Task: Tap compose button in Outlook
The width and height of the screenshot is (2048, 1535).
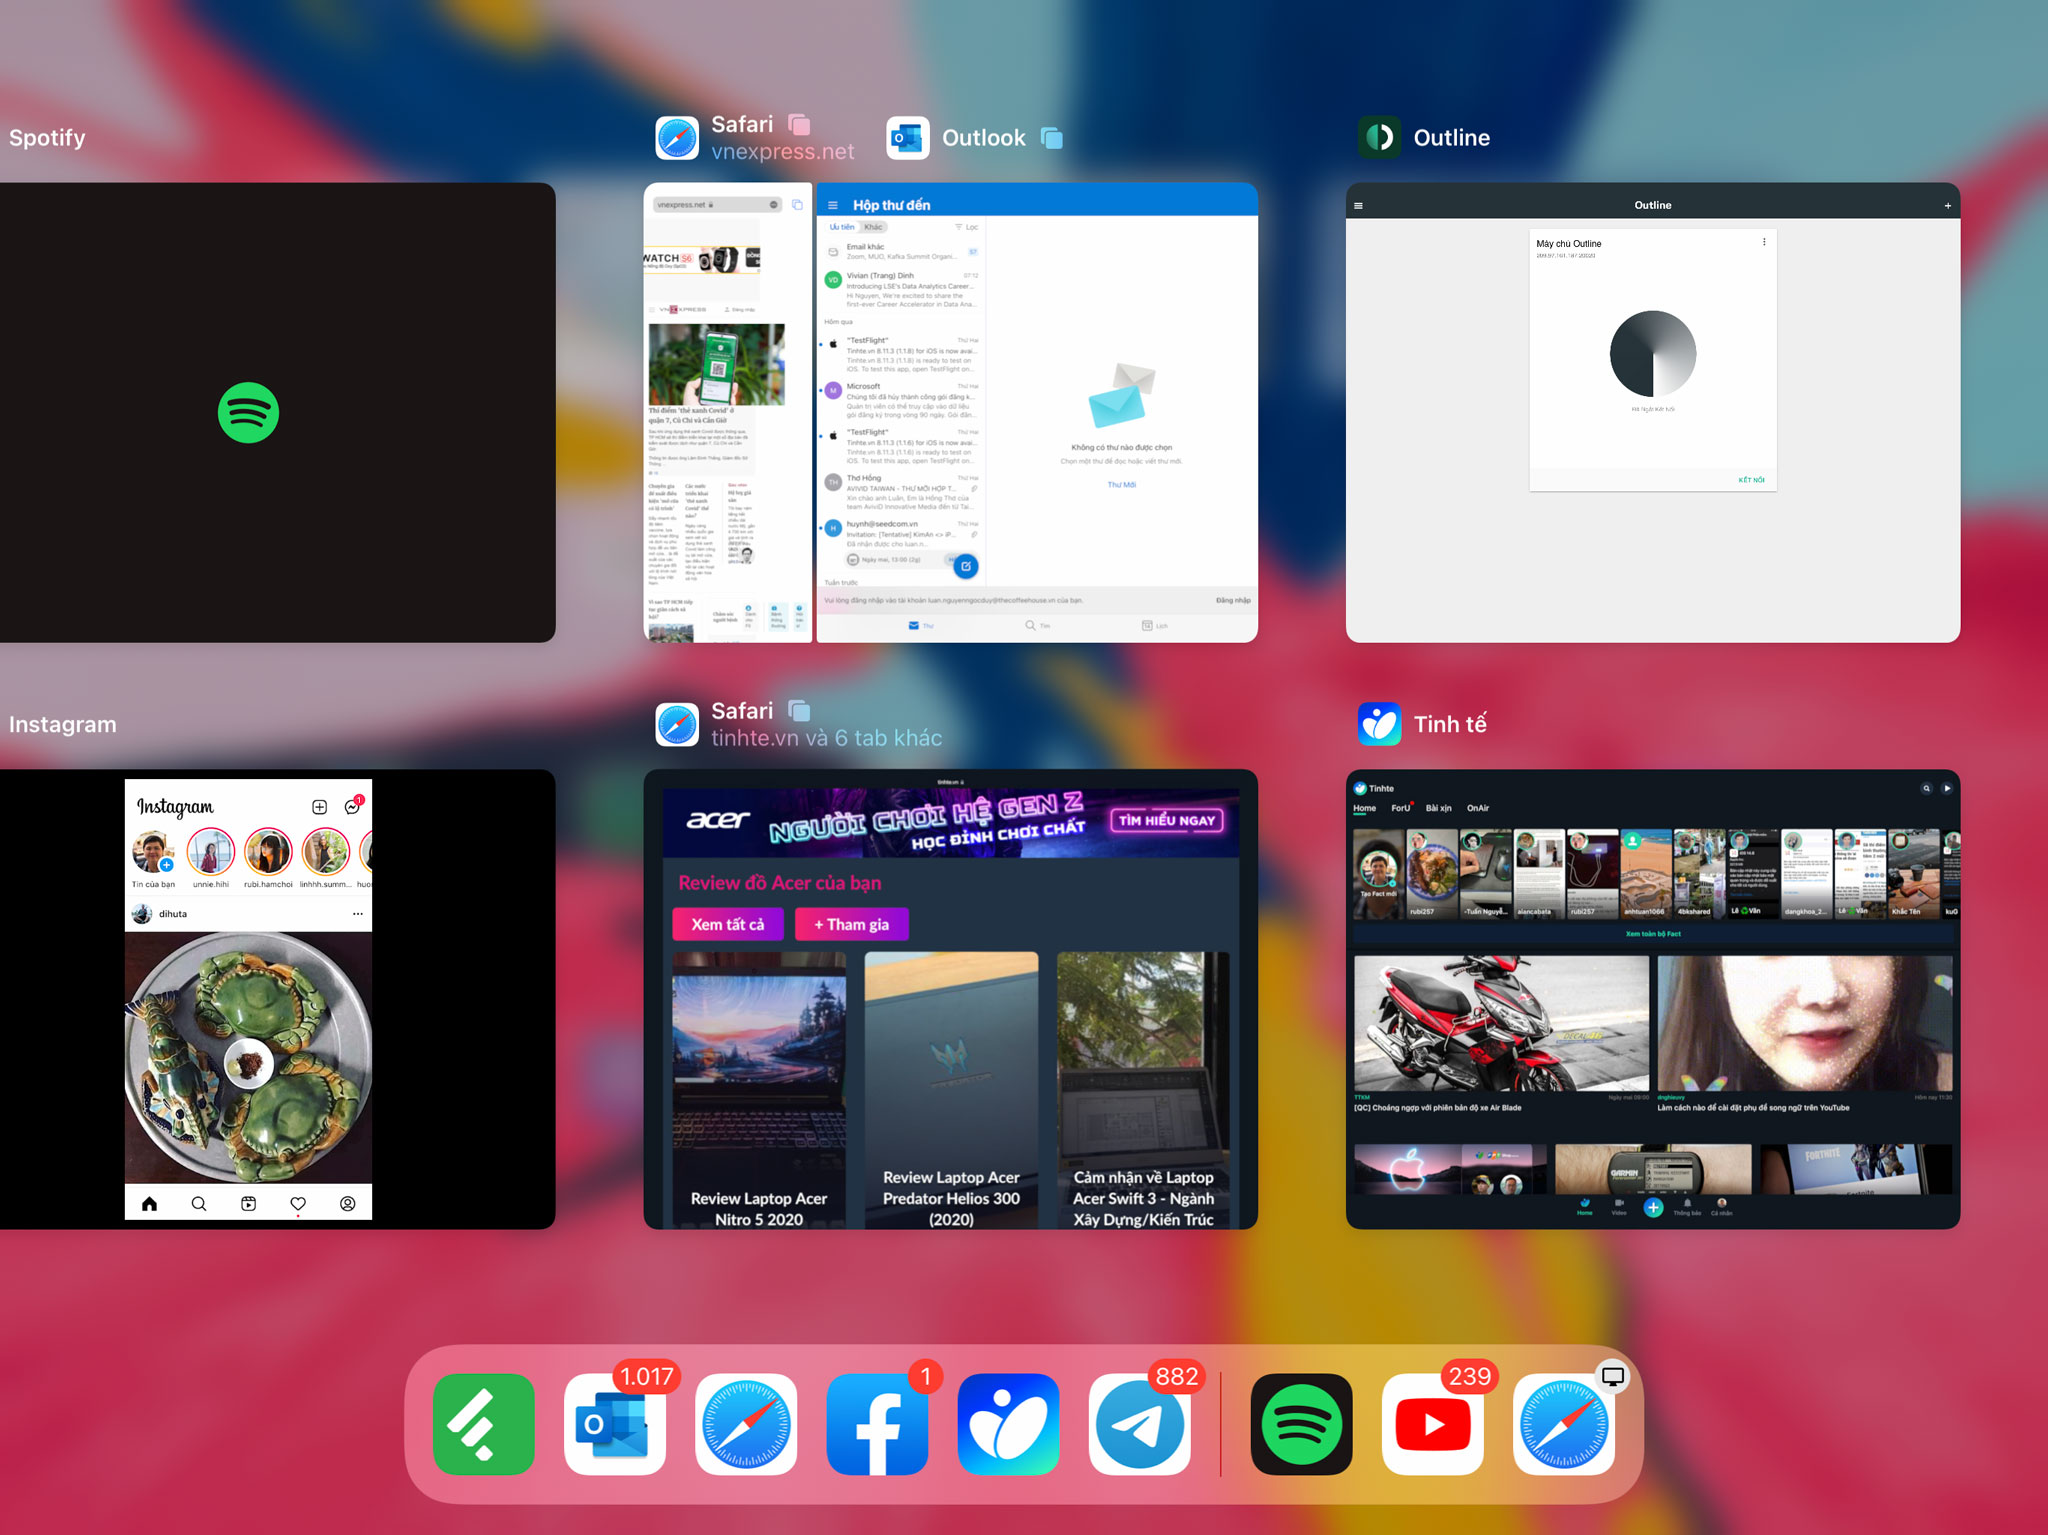Action: [965, 566]
